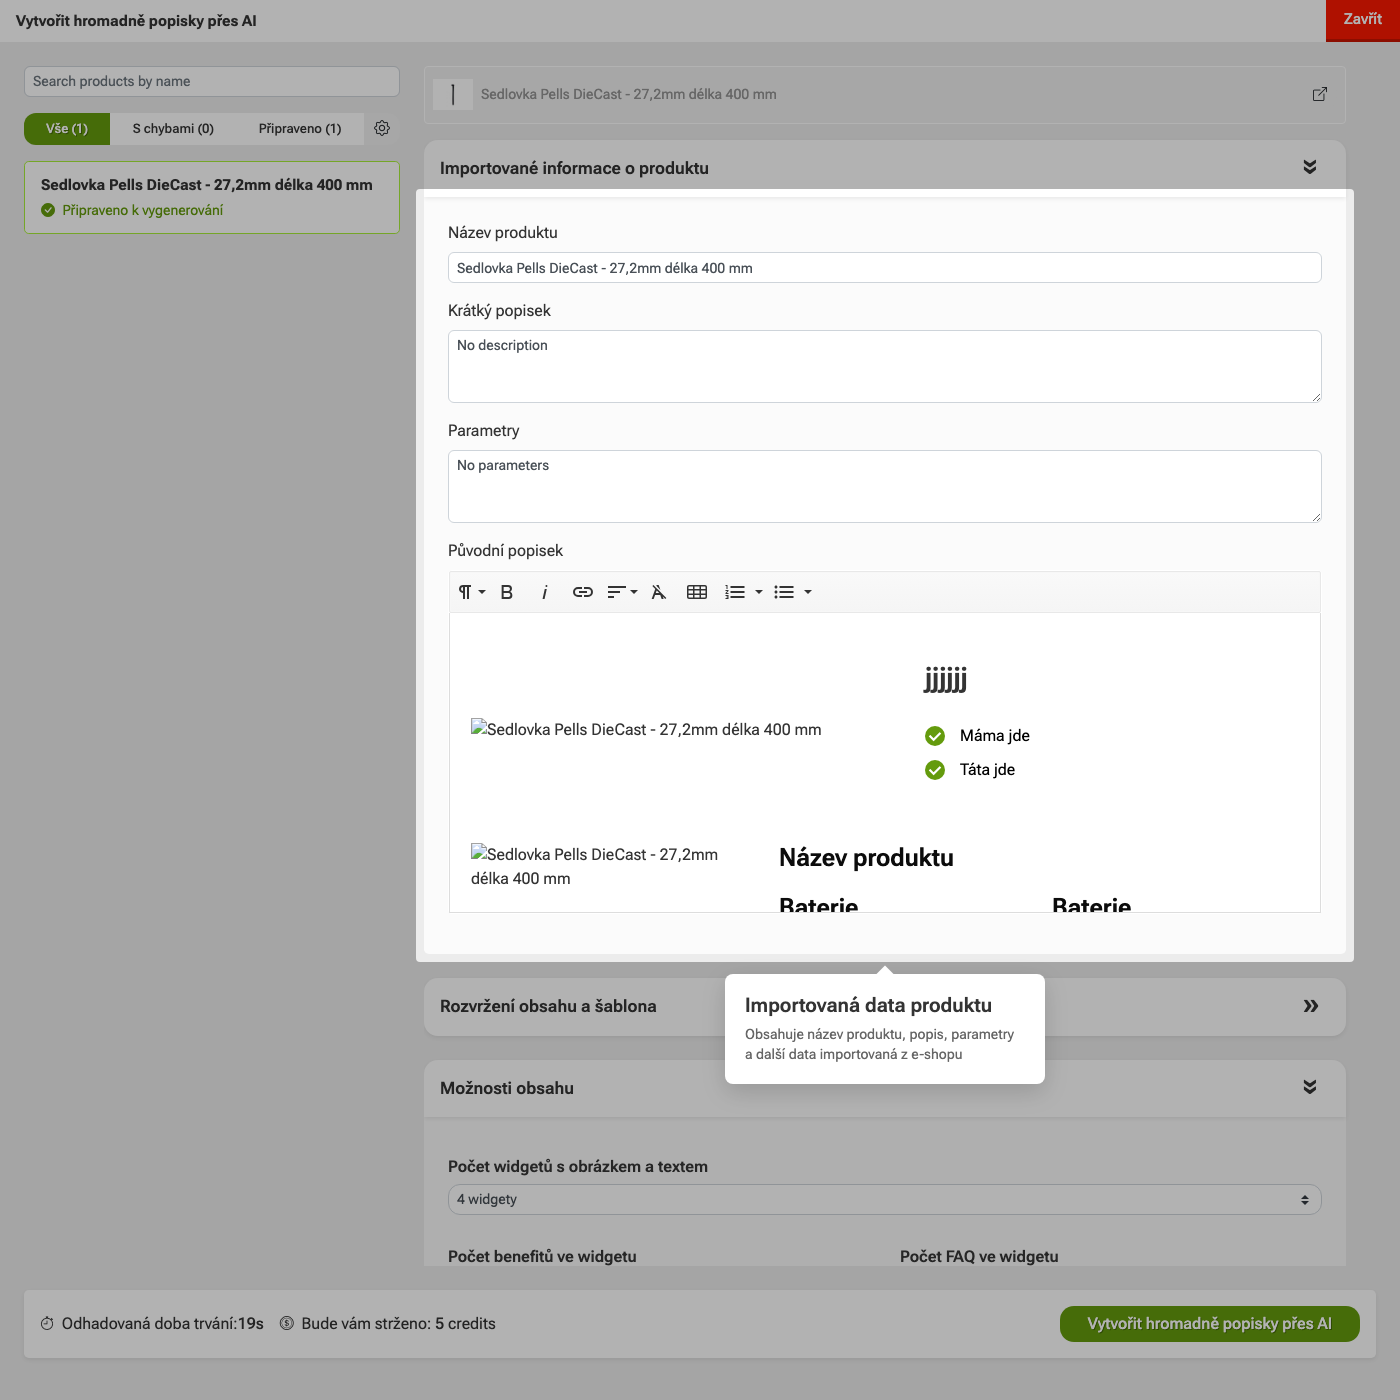This screenshot has width=1400, height=1400.
Task: Click the checkmark next to Táta jde
Action: pos(935,770)
